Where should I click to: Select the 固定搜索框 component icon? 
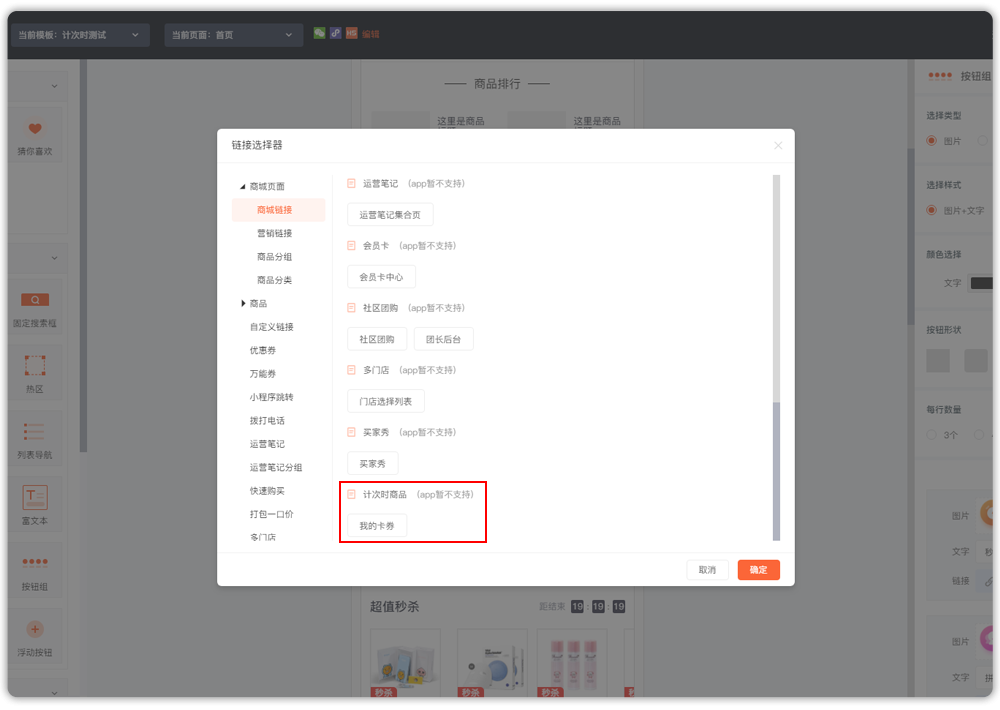tap(35, 300)
